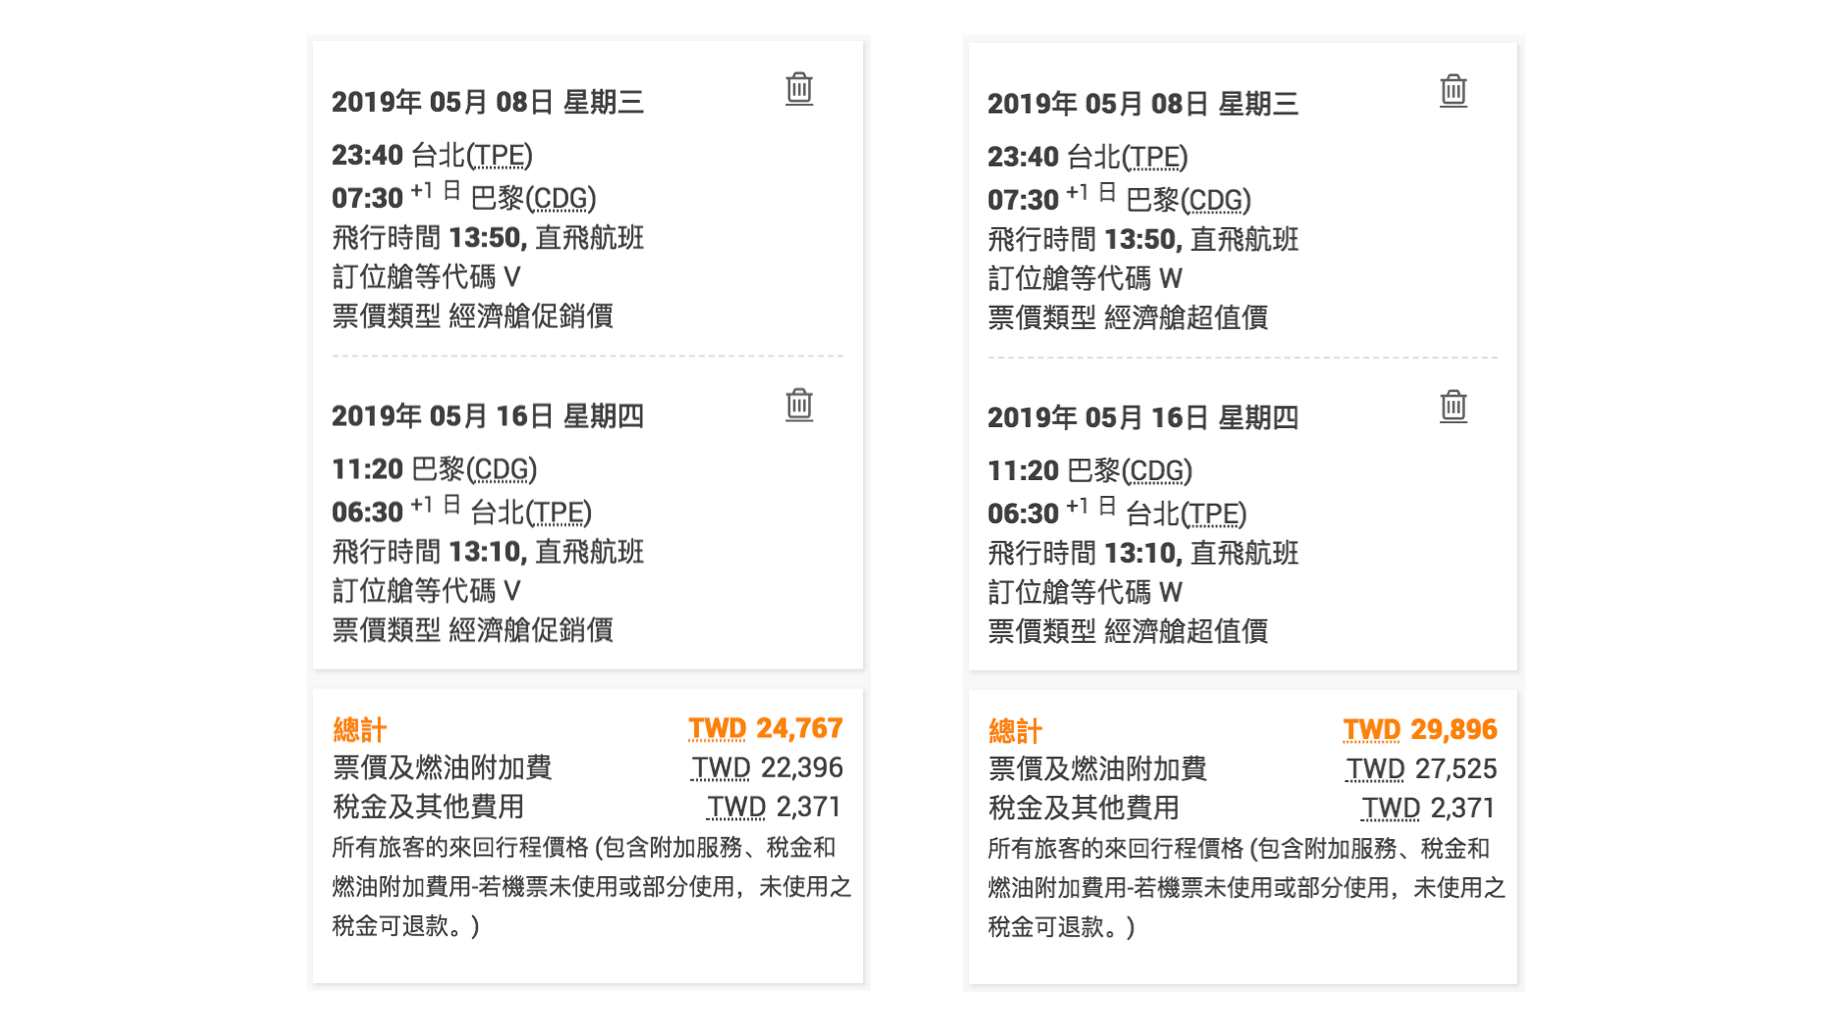Screen dimensions: 1832x1026
Task: Remove the May 8 flight in the right card
Action: tap(1453, 91)
